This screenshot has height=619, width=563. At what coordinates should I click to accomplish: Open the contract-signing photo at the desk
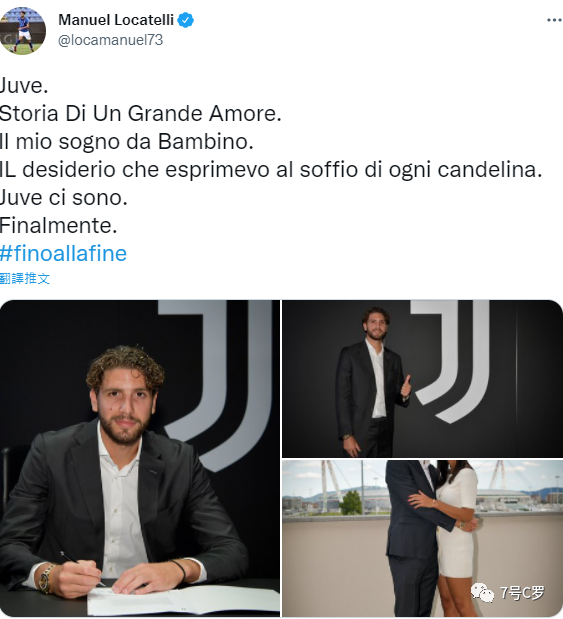(x=140, y=458)
